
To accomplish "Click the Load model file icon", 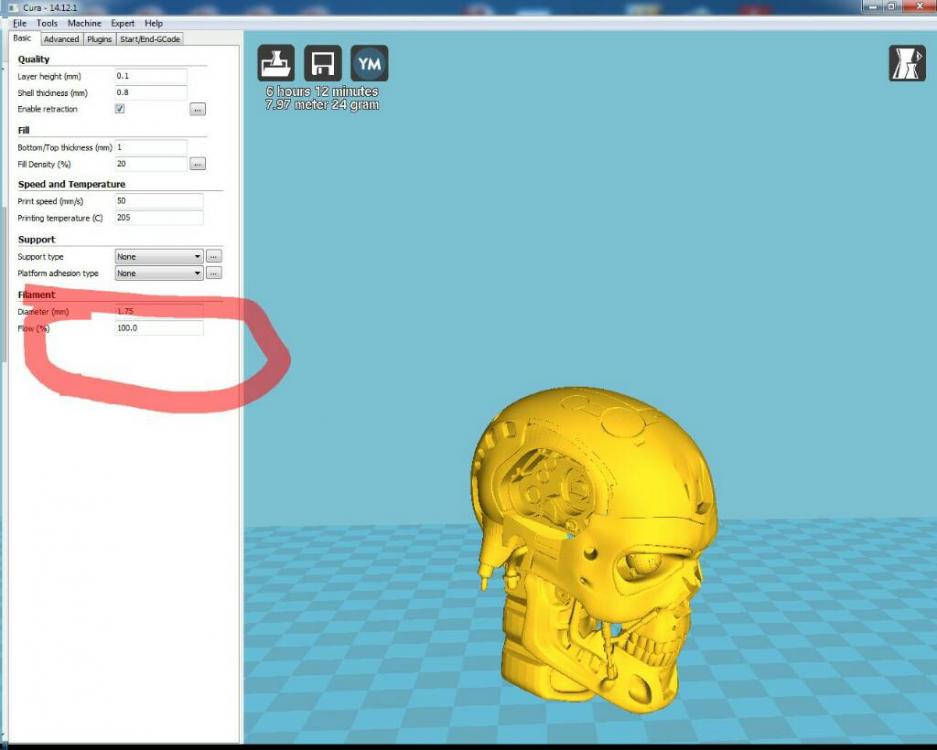I will point(275,63).
